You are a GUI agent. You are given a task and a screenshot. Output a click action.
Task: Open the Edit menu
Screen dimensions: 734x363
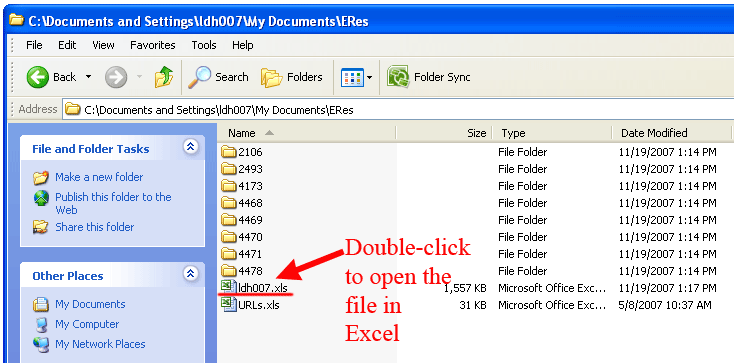[67, 45]
